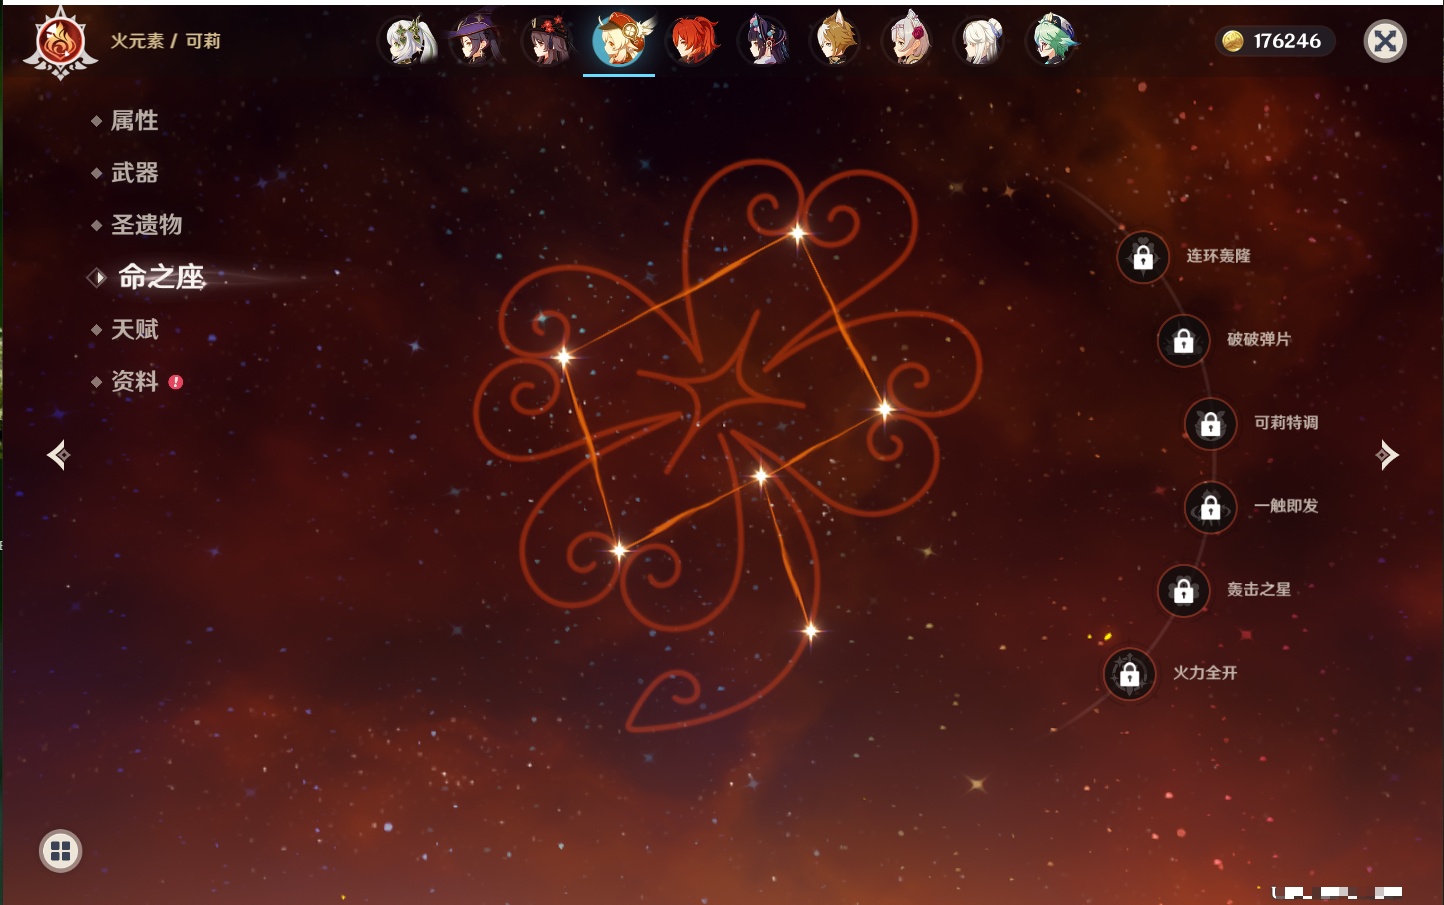Open the grid menu button at bottom-left
This screenshot has width=1444, height=905.
pyautogui.click(x=60, y=851)
